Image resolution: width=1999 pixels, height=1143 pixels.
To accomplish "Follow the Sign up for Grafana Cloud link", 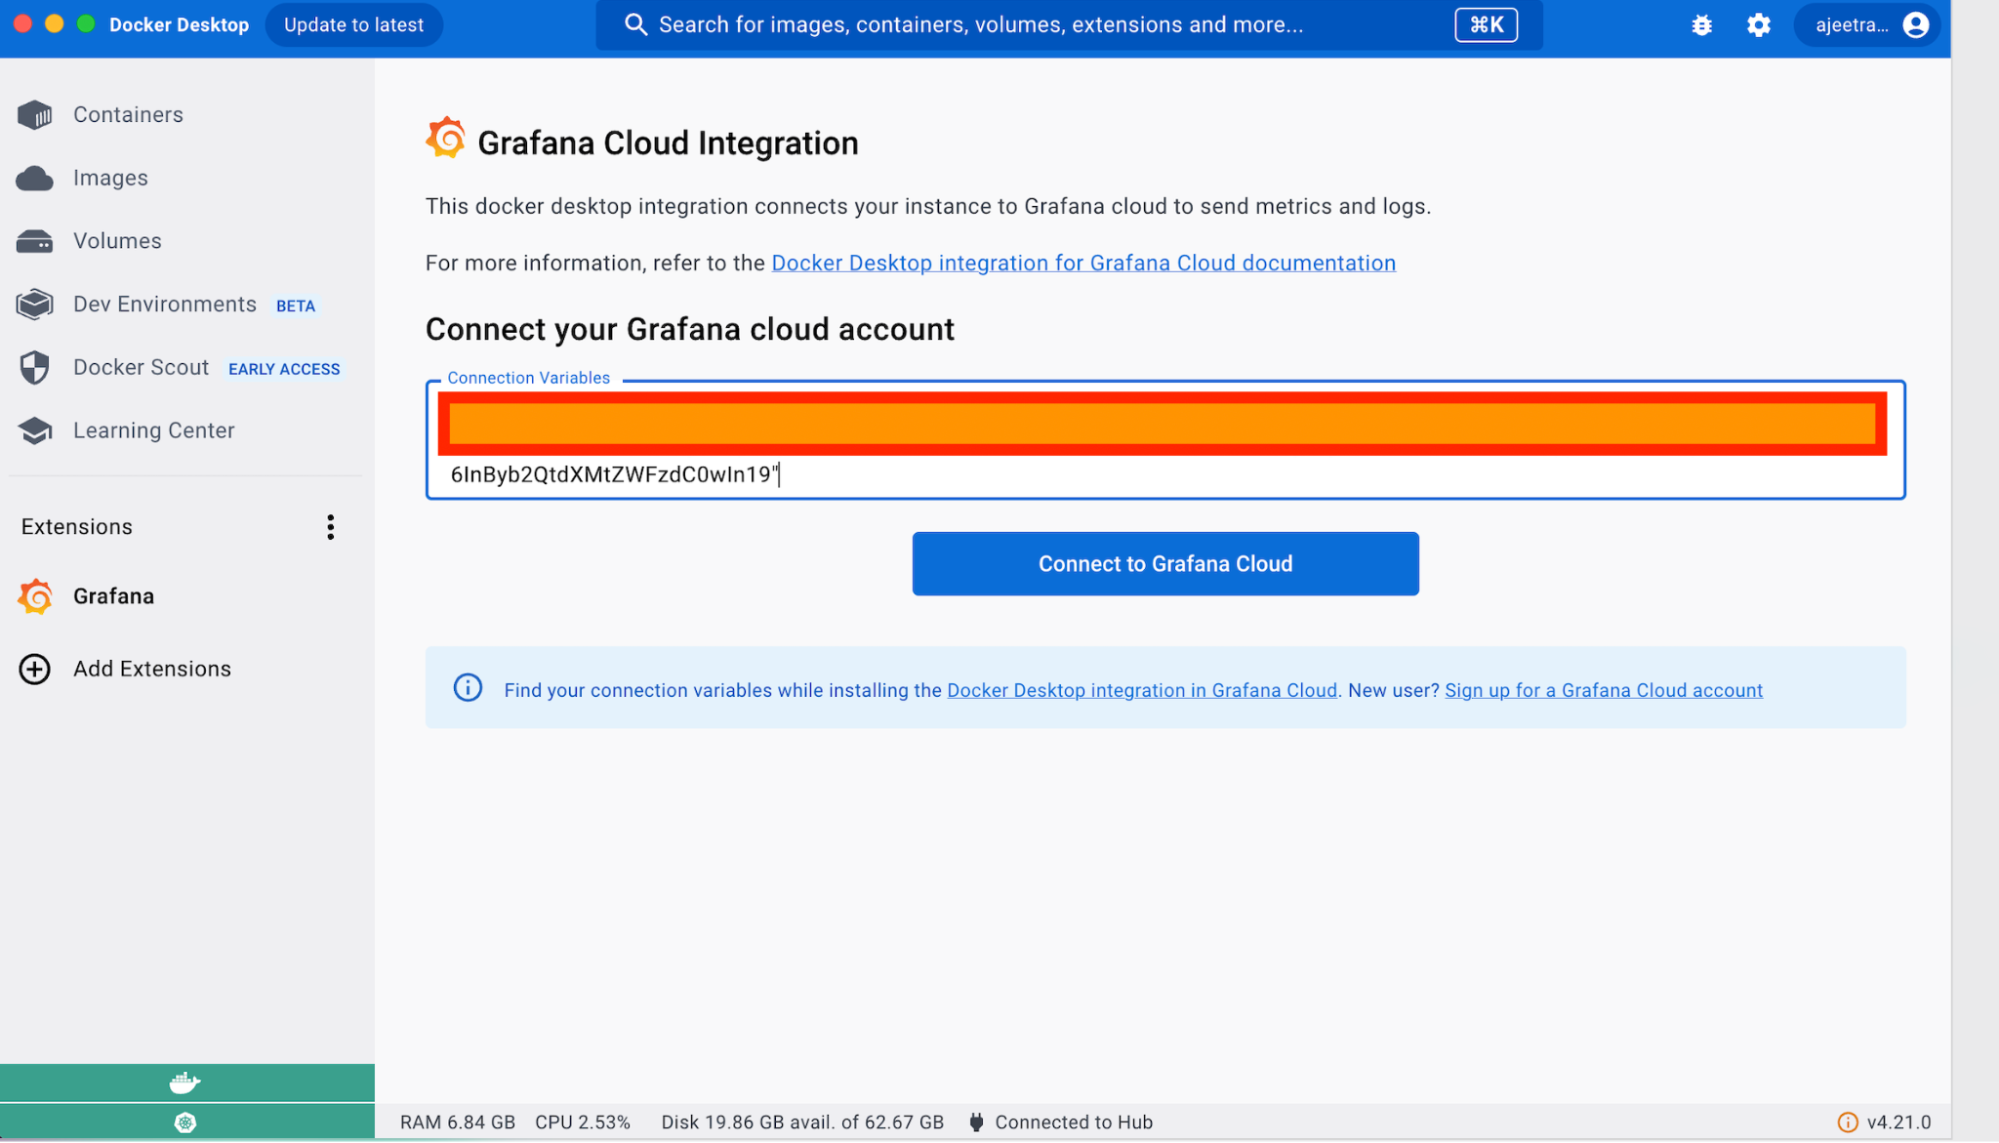I will (x=1602, y=690).
